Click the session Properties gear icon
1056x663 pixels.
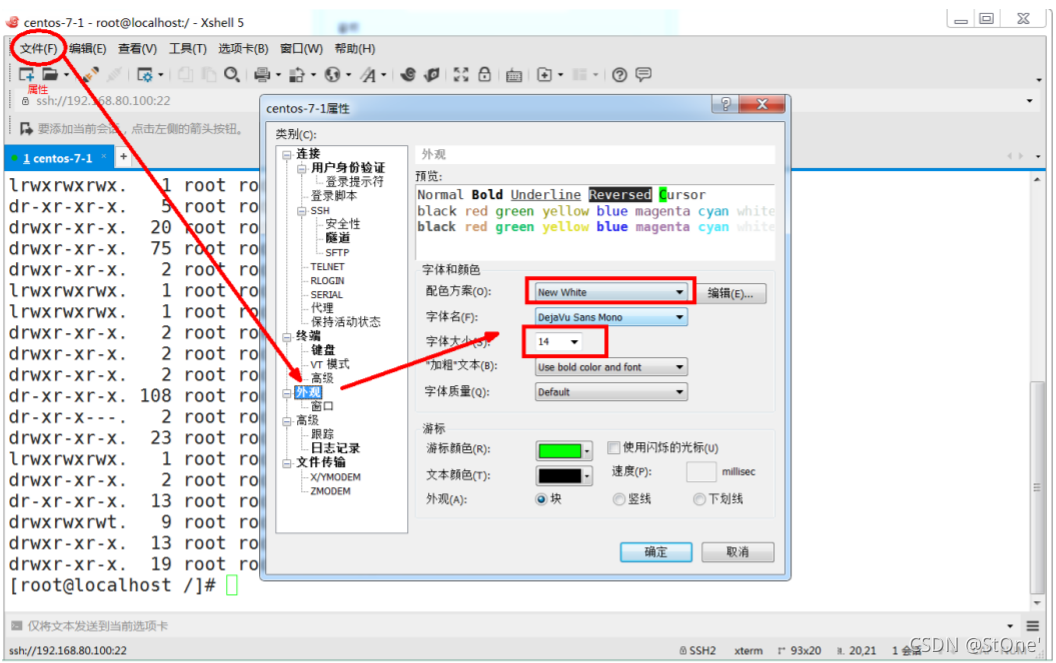click(145, 75)
